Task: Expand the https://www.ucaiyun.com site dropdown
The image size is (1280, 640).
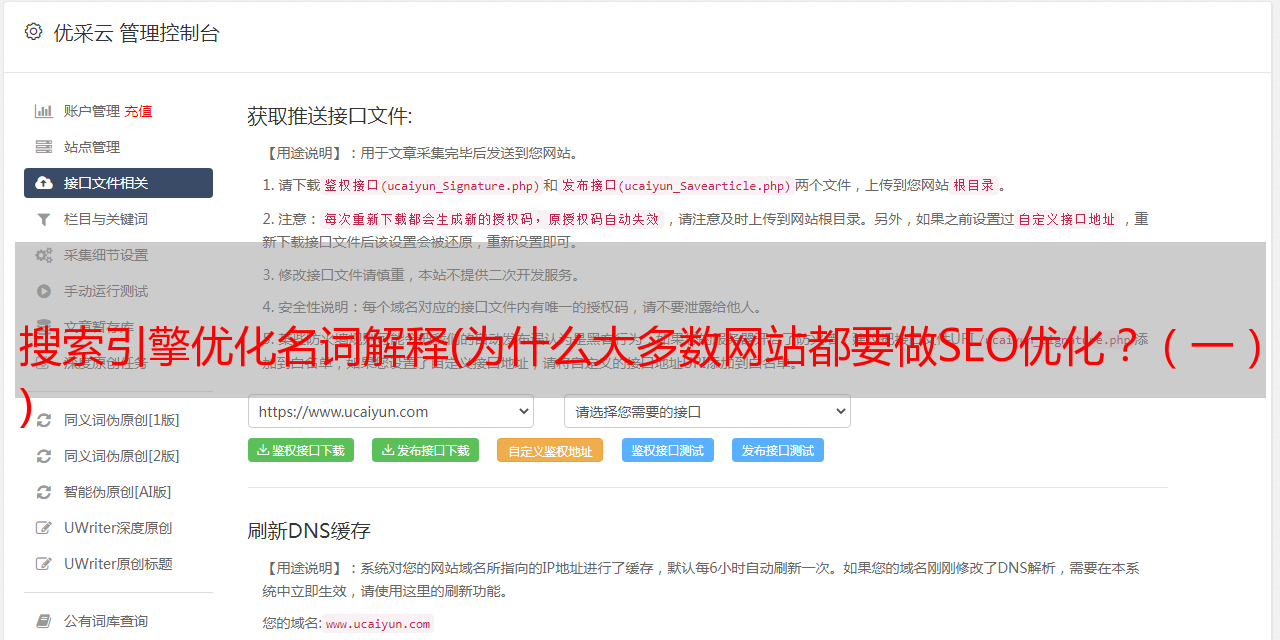Action: (391, 411)
